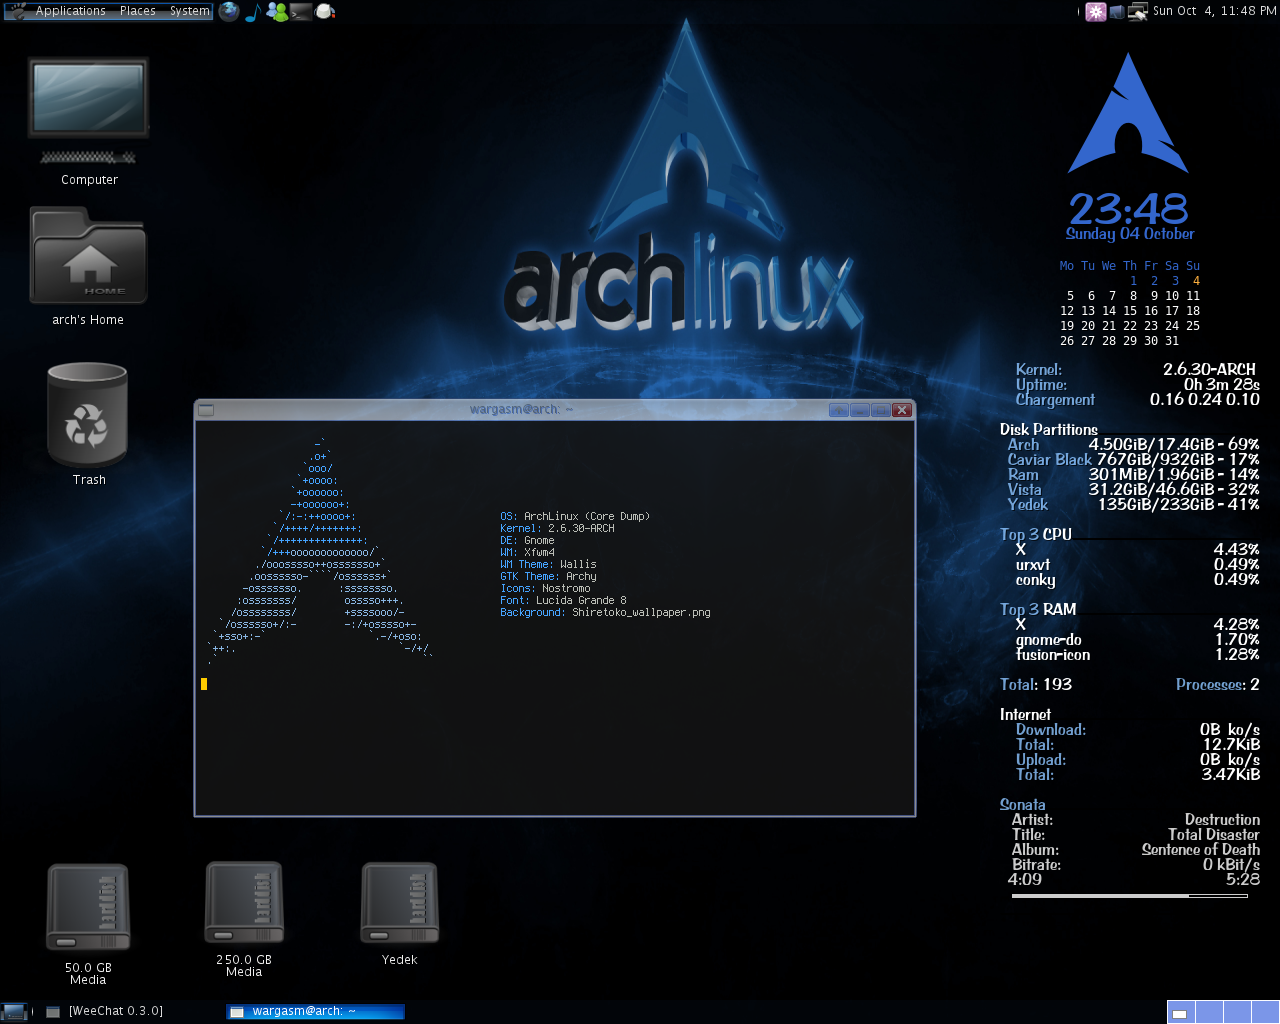Viewport: 1280px width, 1024px height.
Task: Click the Upload: label under Internet
Action: [x=1041, y=760]
